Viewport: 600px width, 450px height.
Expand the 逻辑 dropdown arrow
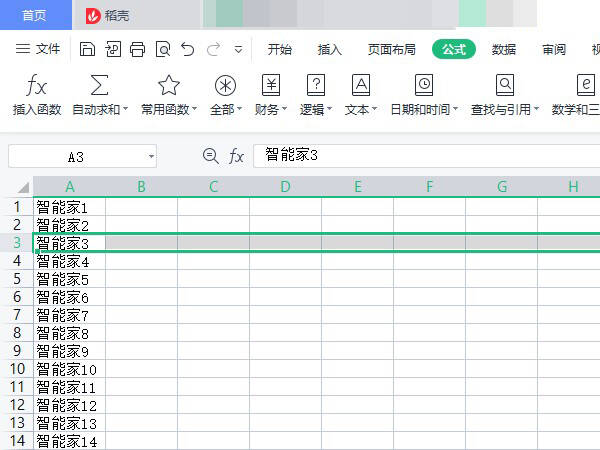[329, 109]
